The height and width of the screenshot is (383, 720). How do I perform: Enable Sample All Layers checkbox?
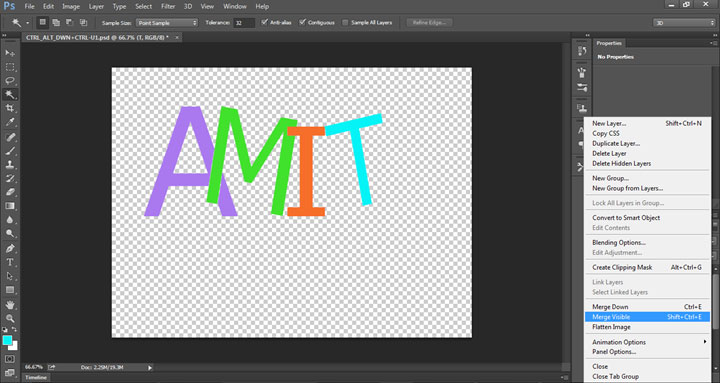tap(345, 22)
